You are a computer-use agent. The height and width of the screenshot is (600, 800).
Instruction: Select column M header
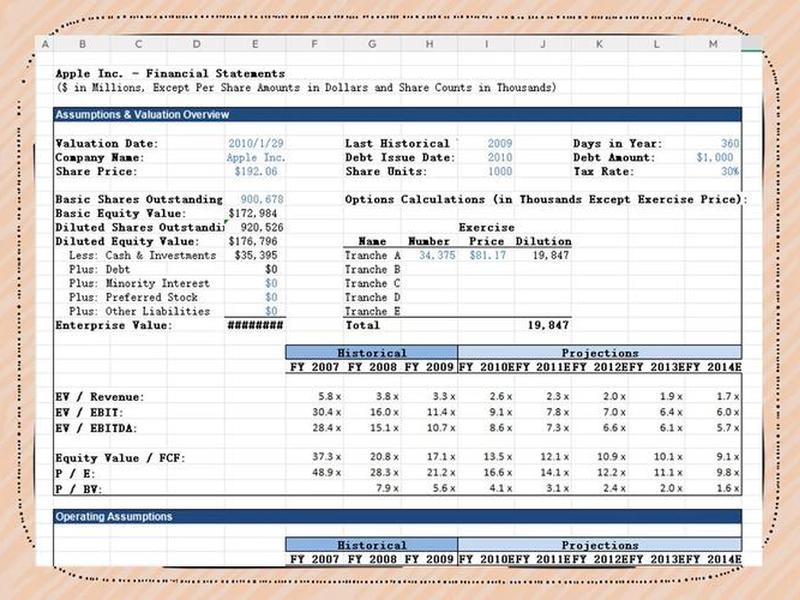click(x=713, y=44)
